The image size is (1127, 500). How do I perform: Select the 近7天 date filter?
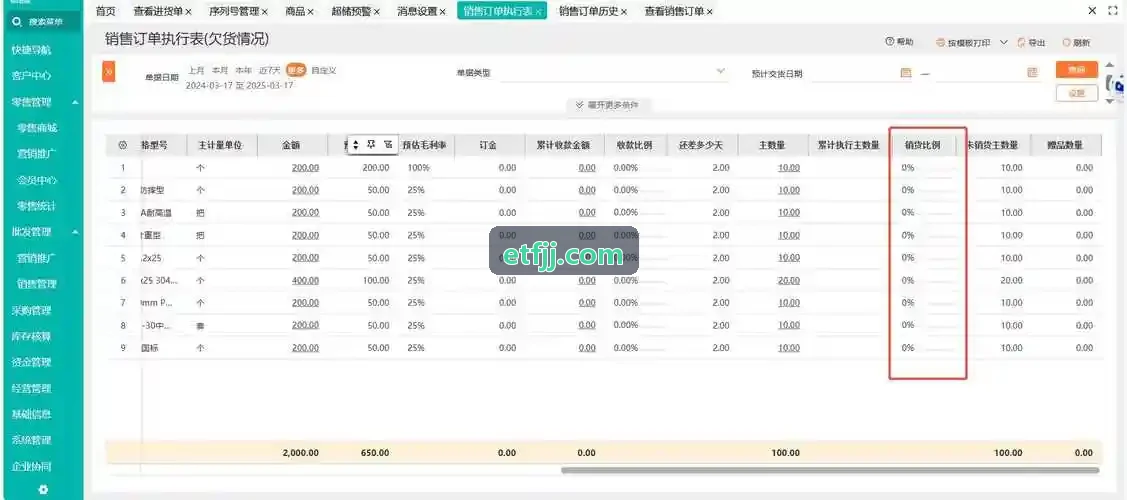tap(270, 70)
